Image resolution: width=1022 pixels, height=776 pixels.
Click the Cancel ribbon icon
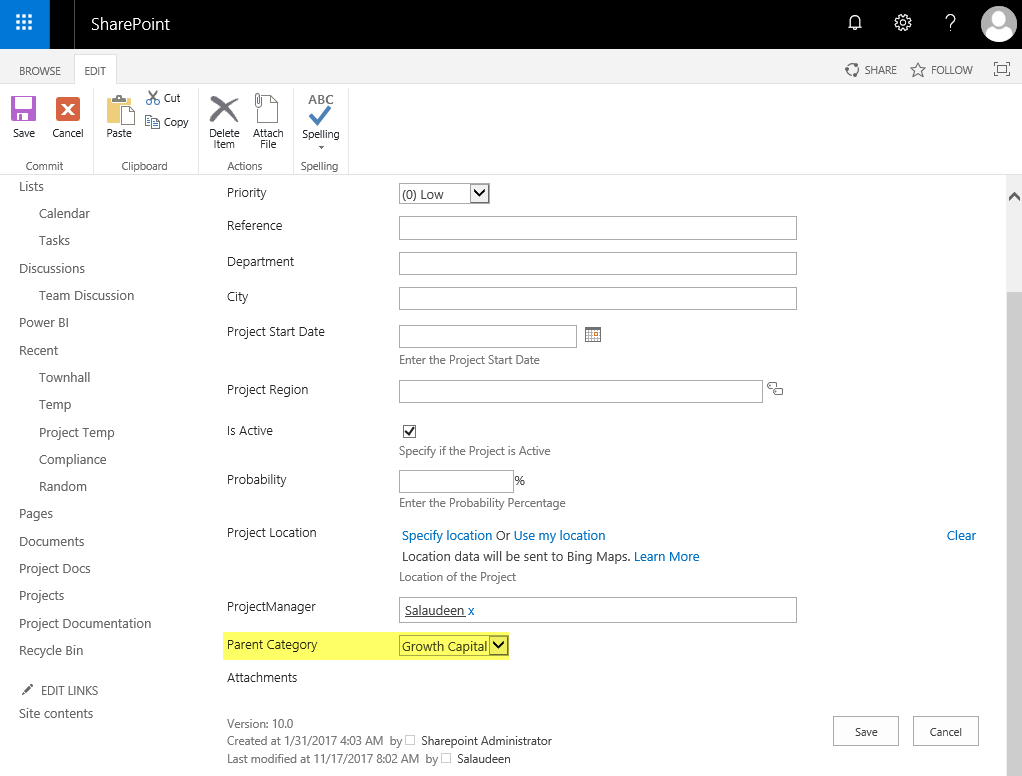[68, 110]
